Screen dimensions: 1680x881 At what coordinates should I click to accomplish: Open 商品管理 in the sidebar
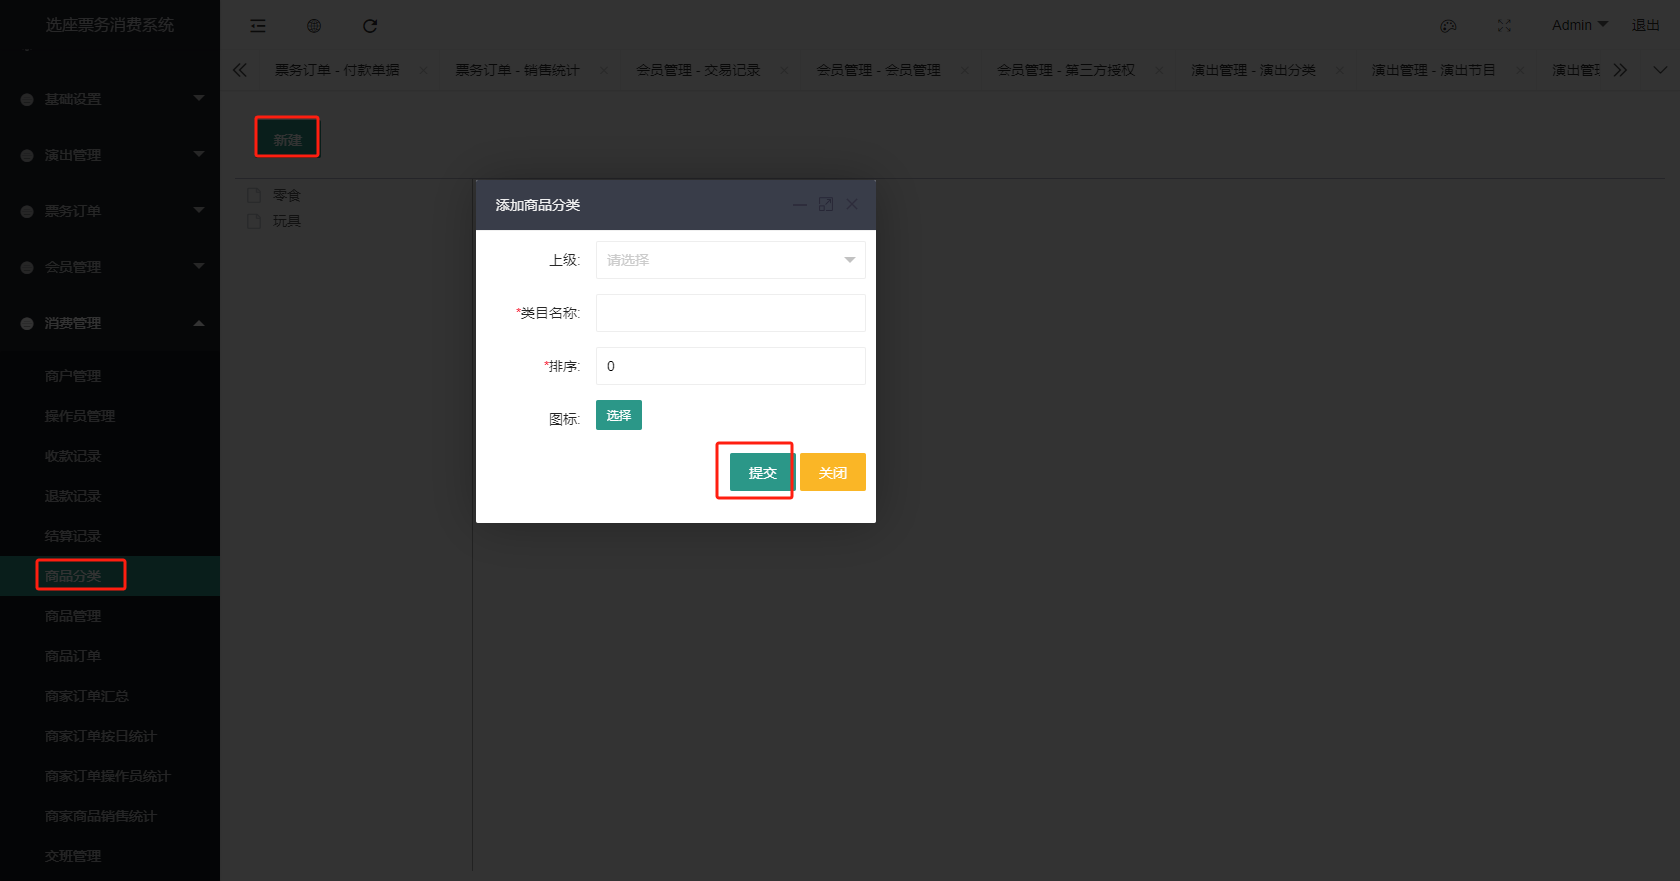tap(73, 616)
